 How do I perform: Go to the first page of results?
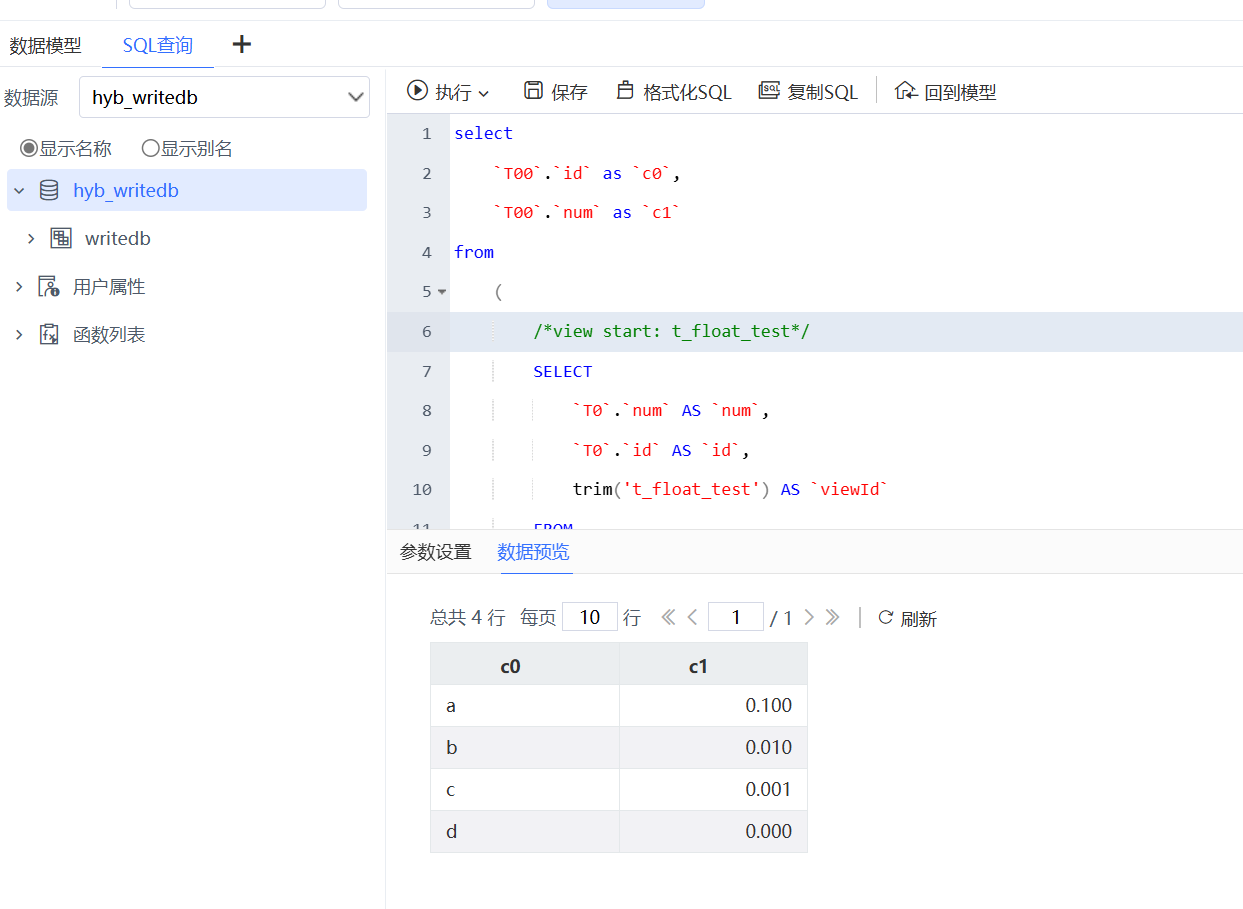coord(668,617)
